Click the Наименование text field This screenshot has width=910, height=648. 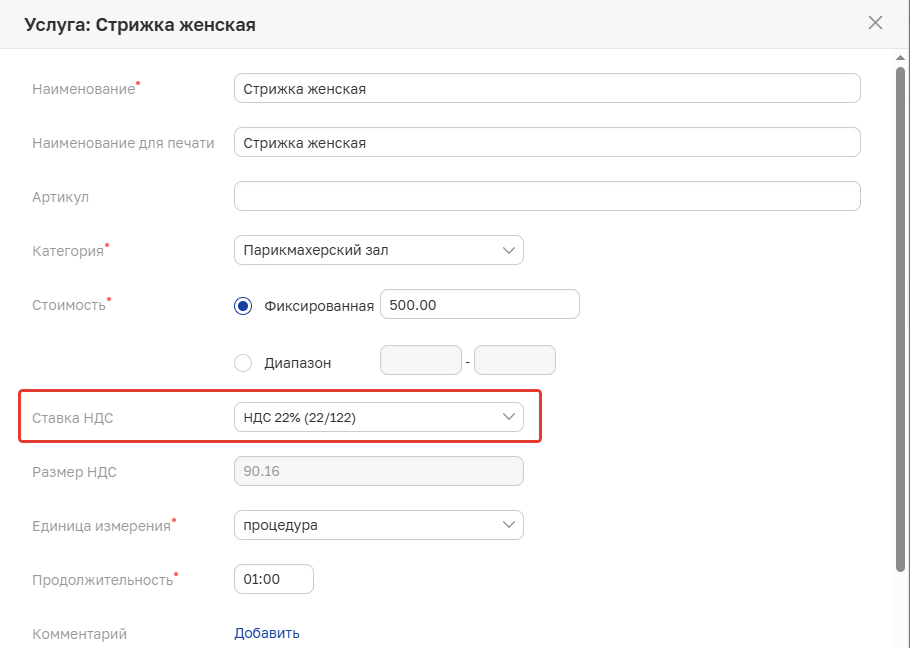click(x=546, y=89)
